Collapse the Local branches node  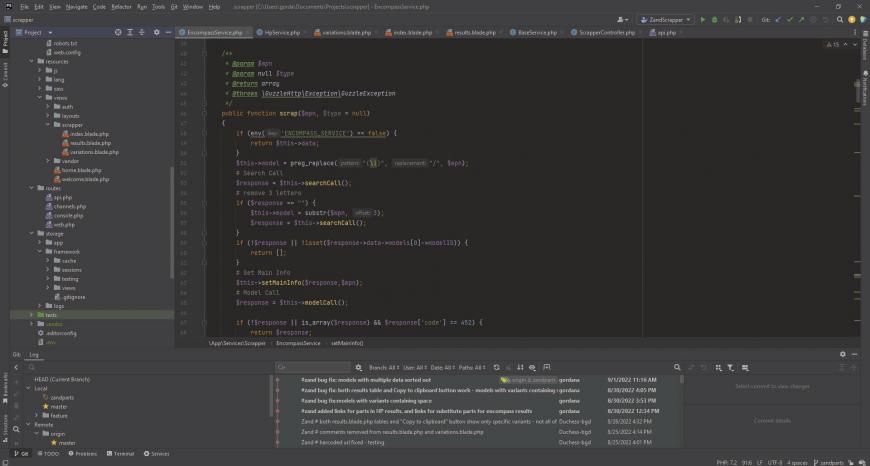coord(28,388)
